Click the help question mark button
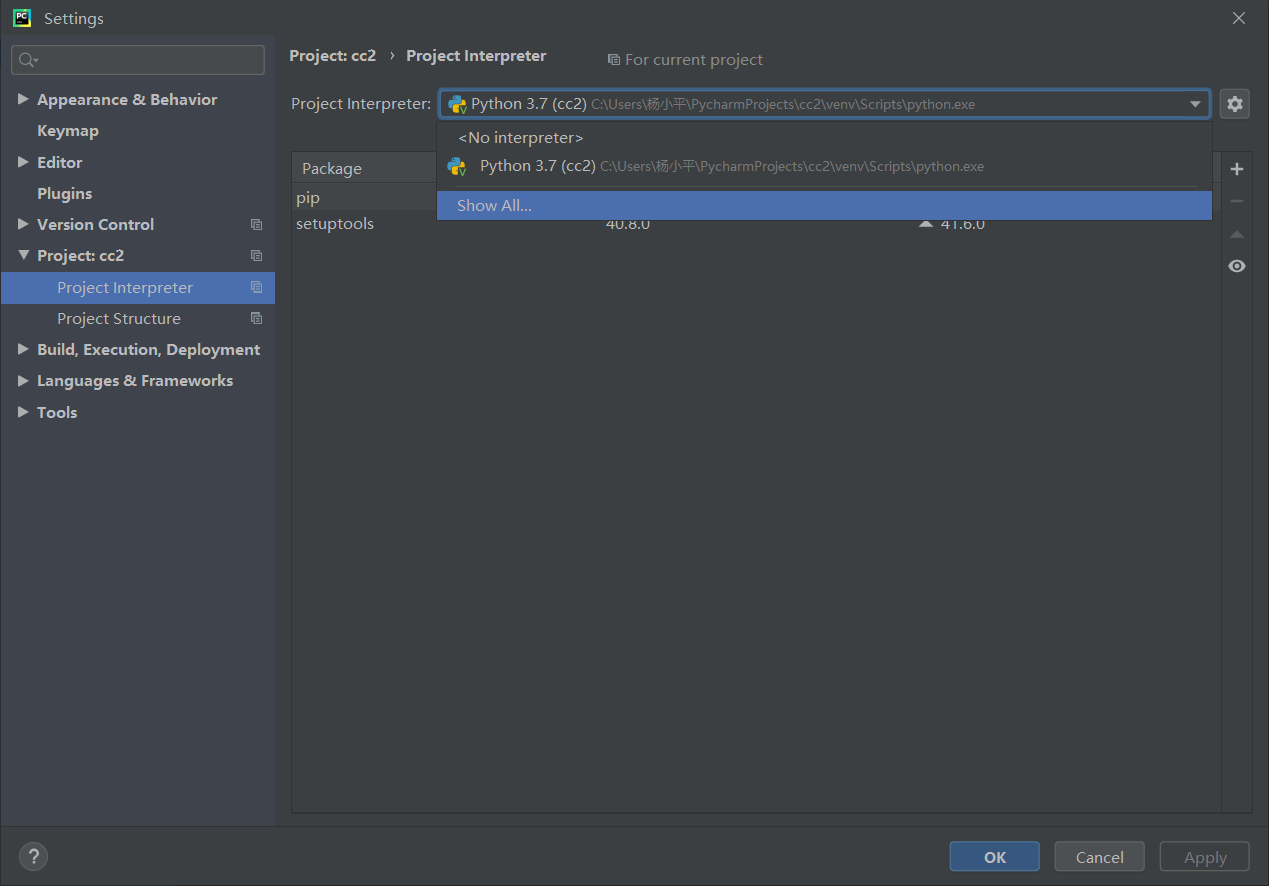 (x=33, y=856)
